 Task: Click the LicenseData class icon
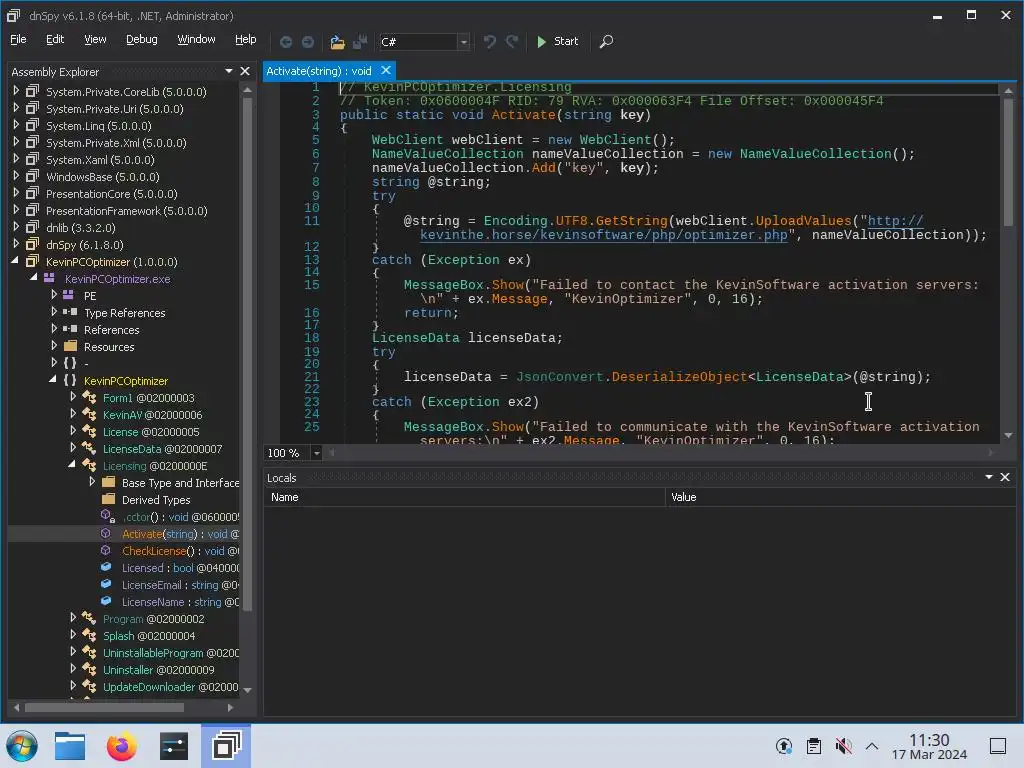point(89,448)
